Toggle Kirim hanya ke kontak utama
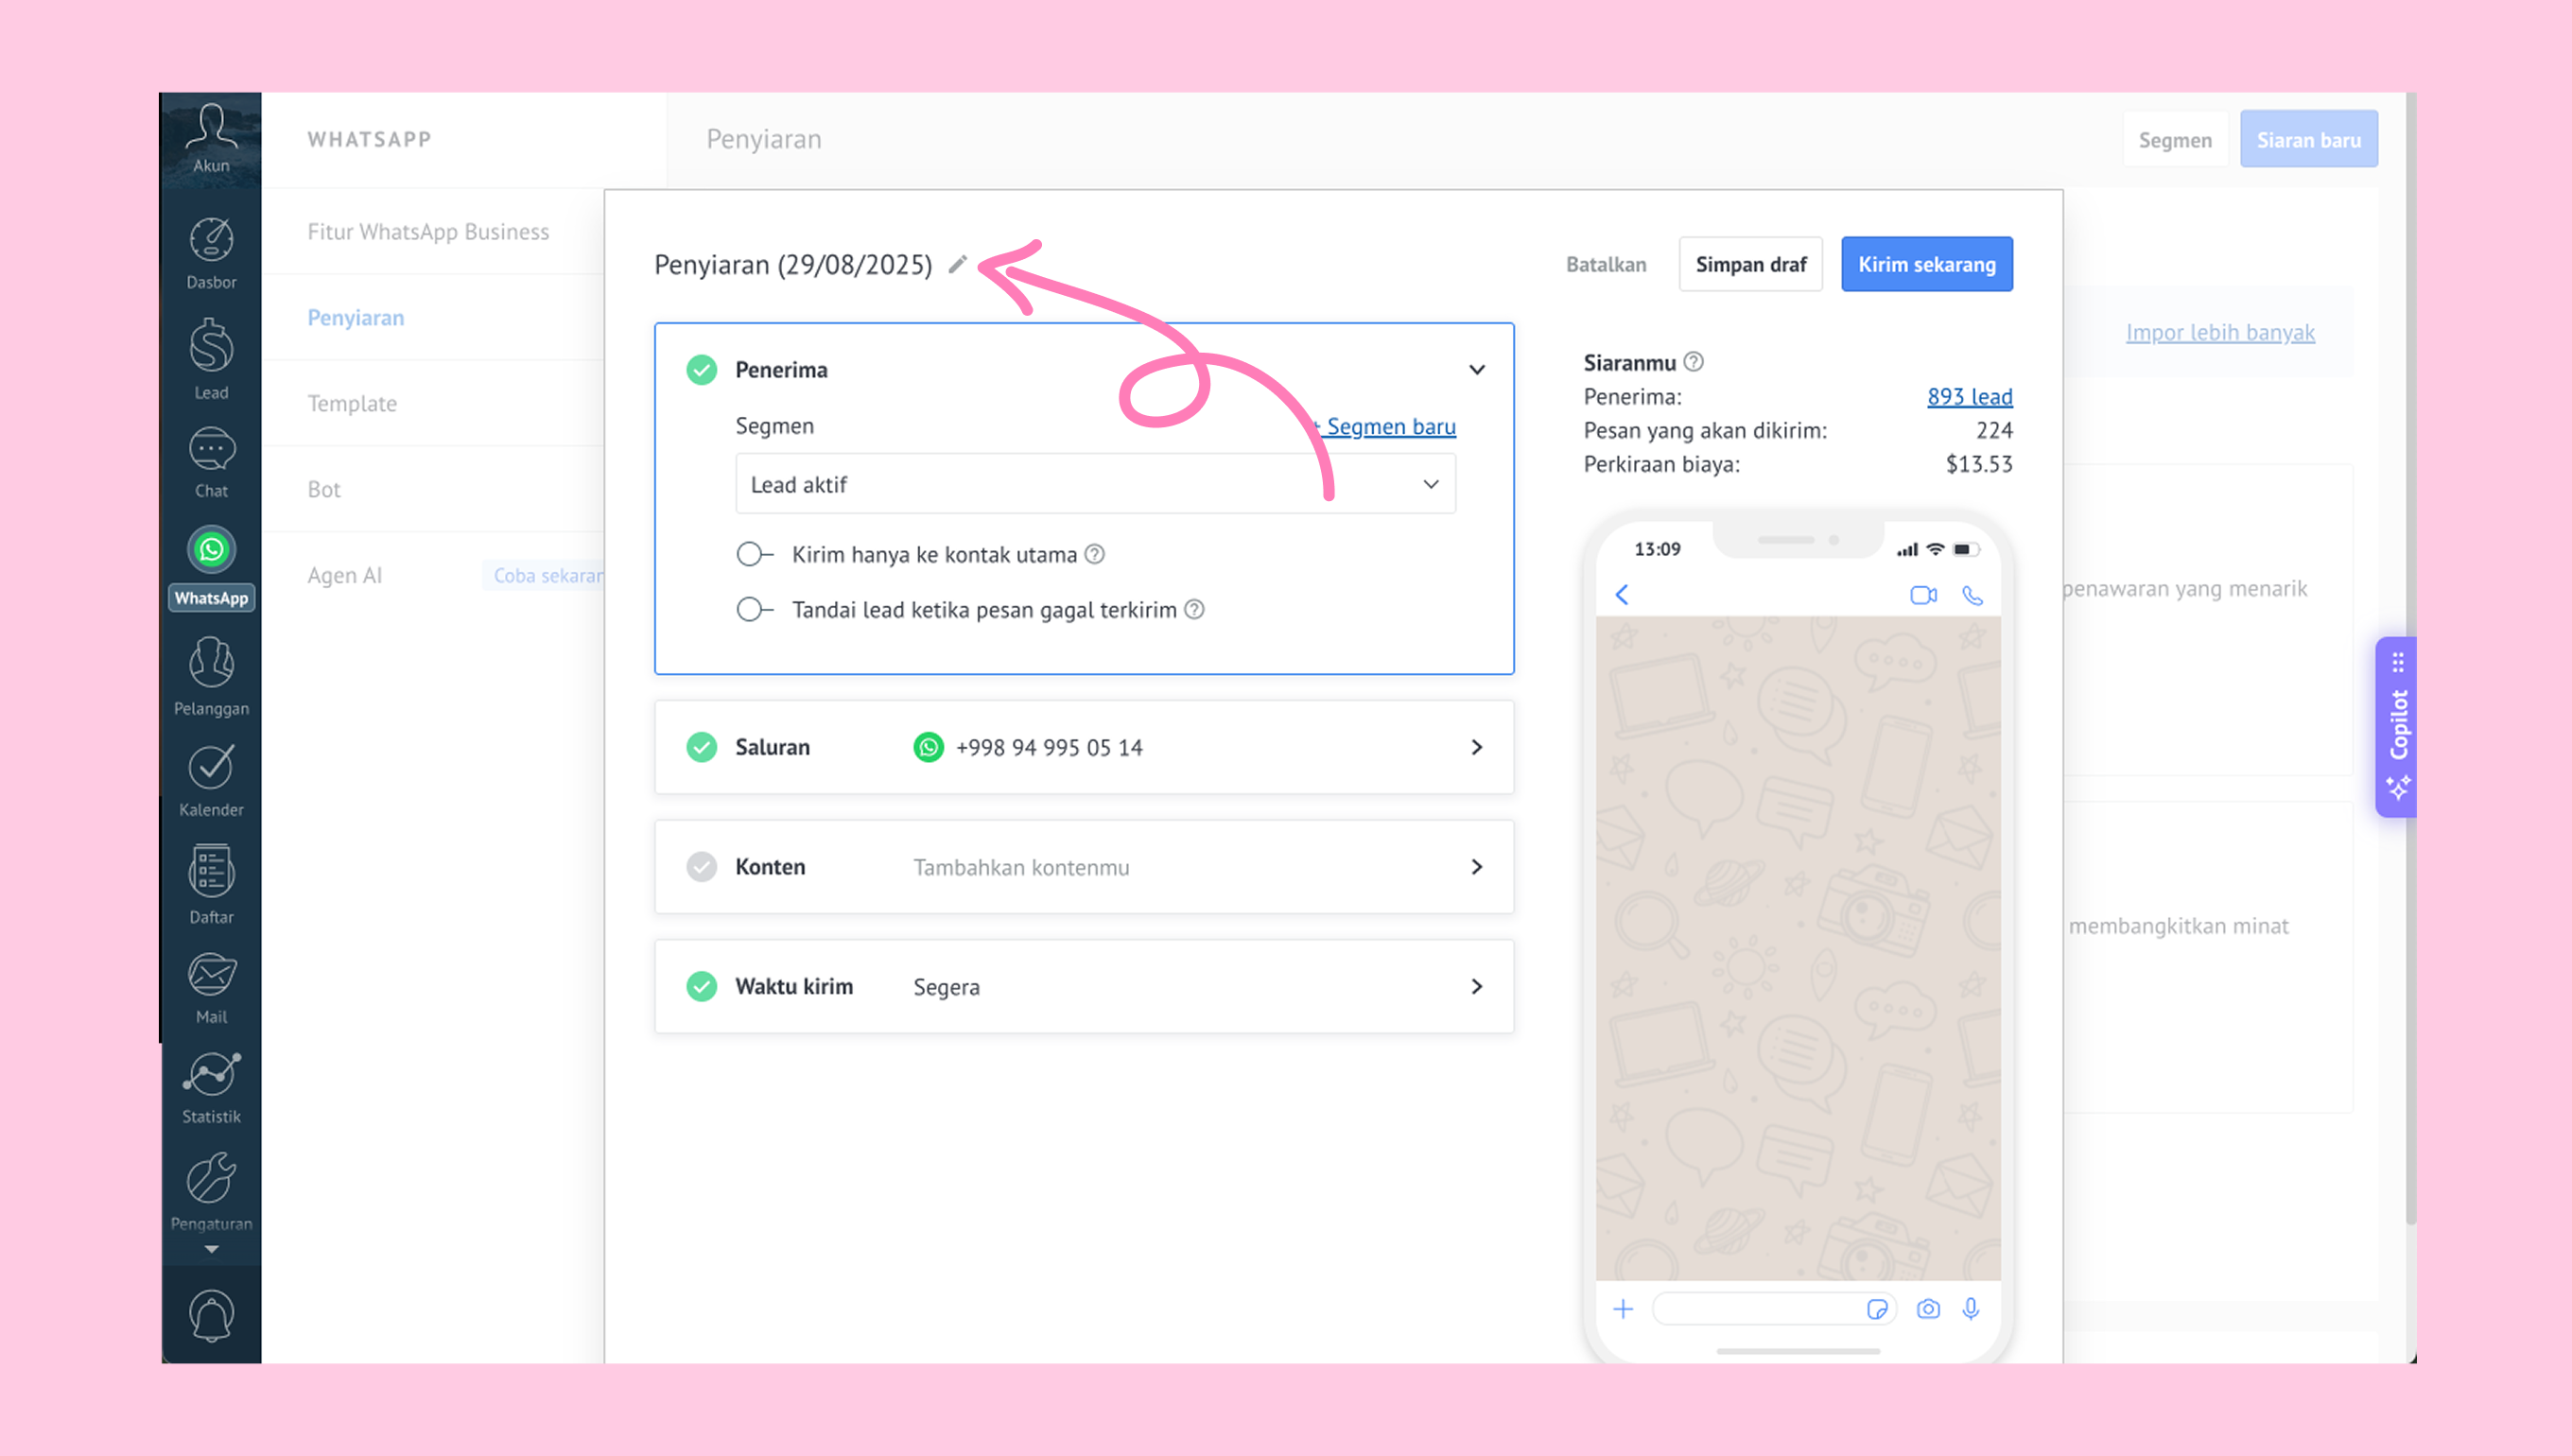This screenshot has width=2572, height=1456. [x=754, y=554]
